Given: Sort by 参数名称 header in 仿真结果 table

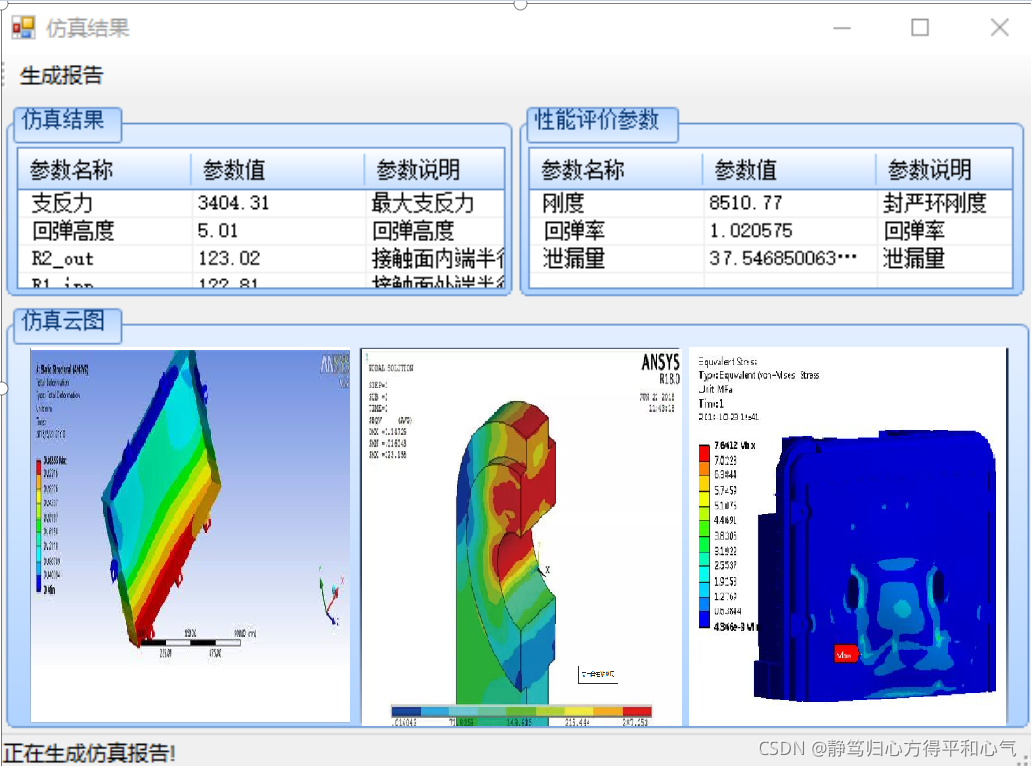Looking at the screenshot, I should tap(105, 170).
